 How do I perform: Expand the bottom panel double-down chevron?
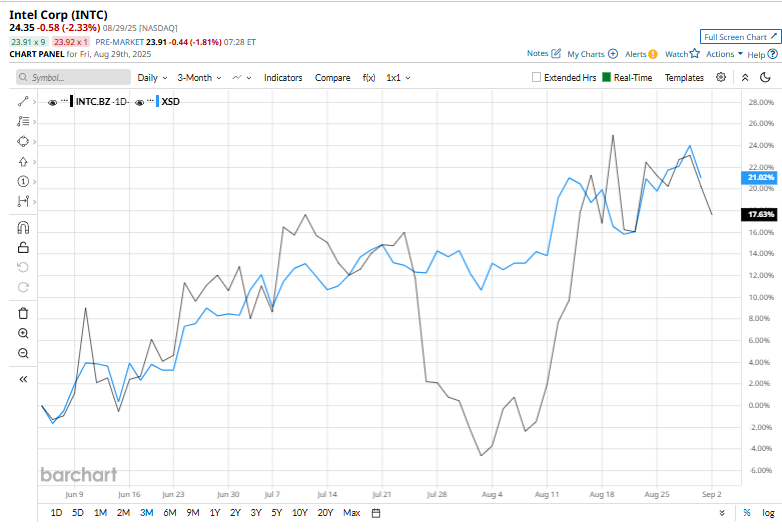click(722, 513)
